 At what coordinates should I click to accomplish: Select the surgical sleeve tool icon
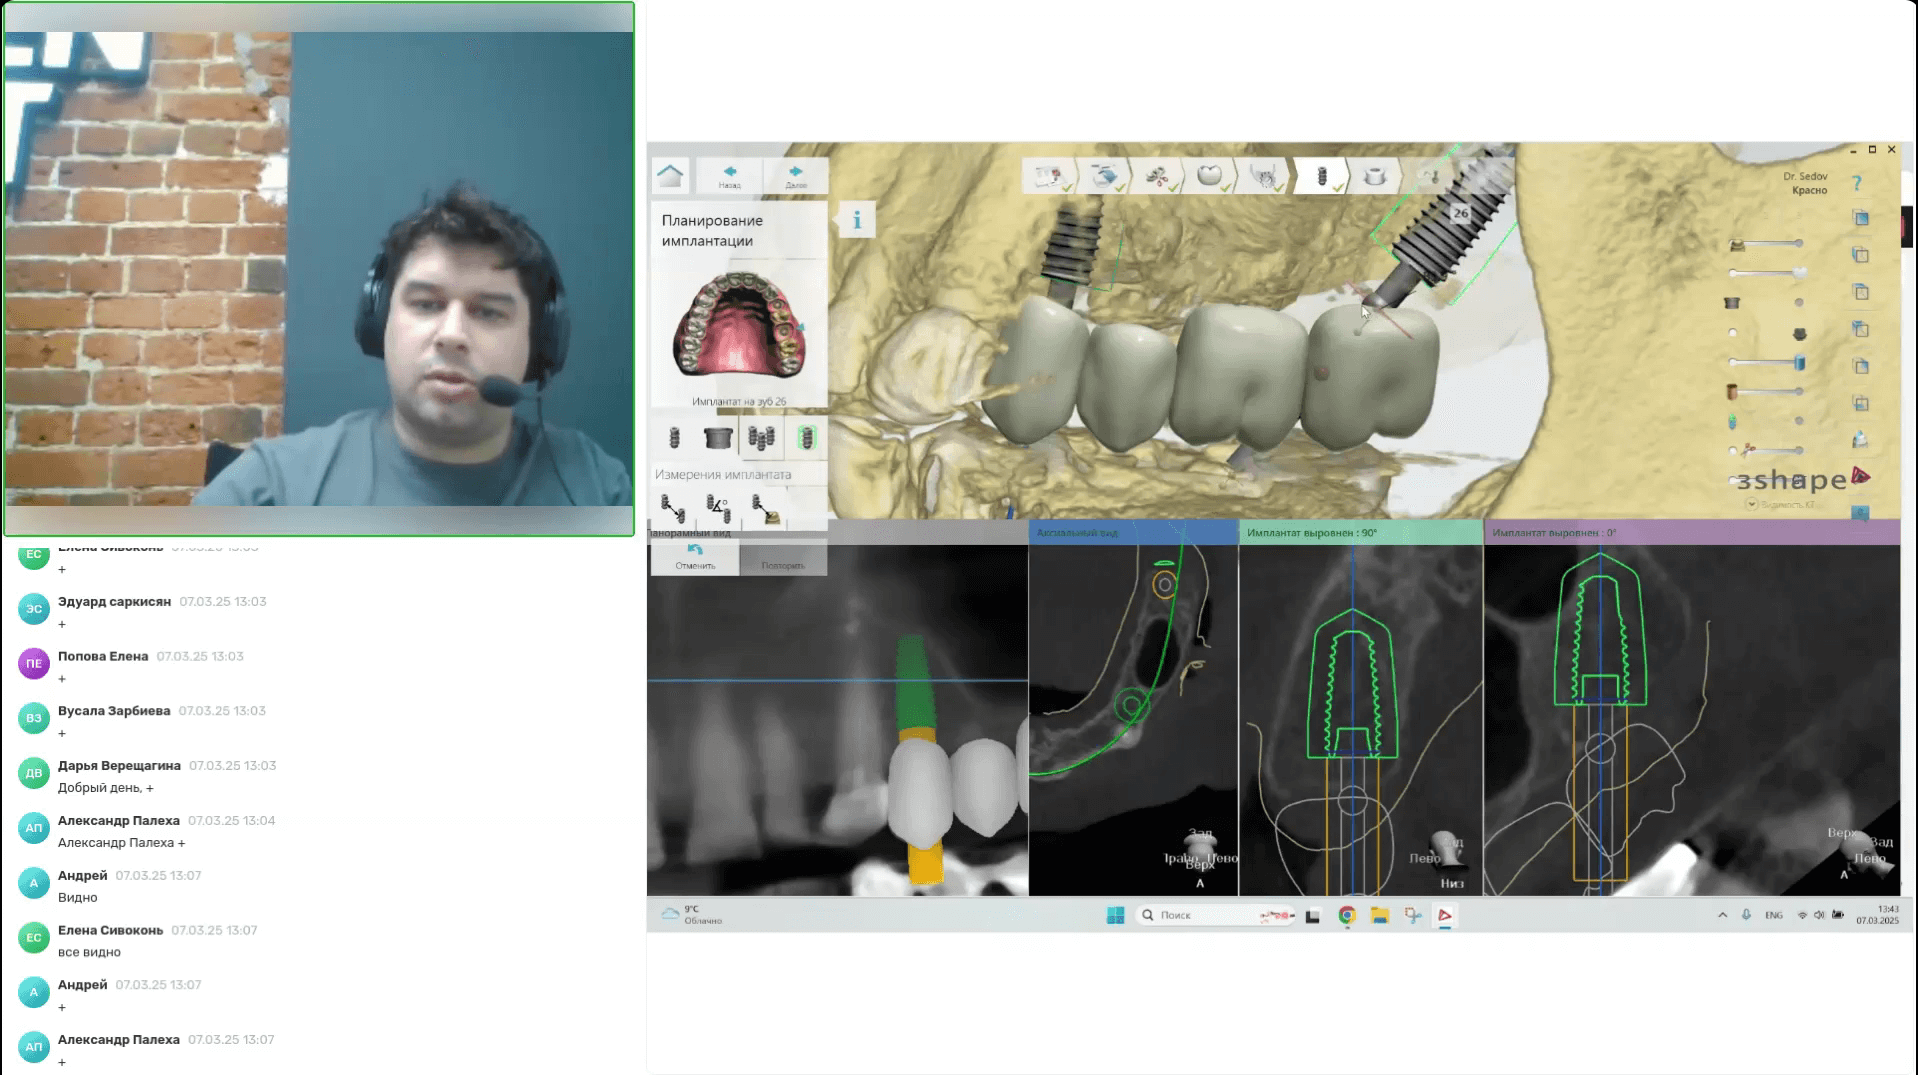coord(717,438)
